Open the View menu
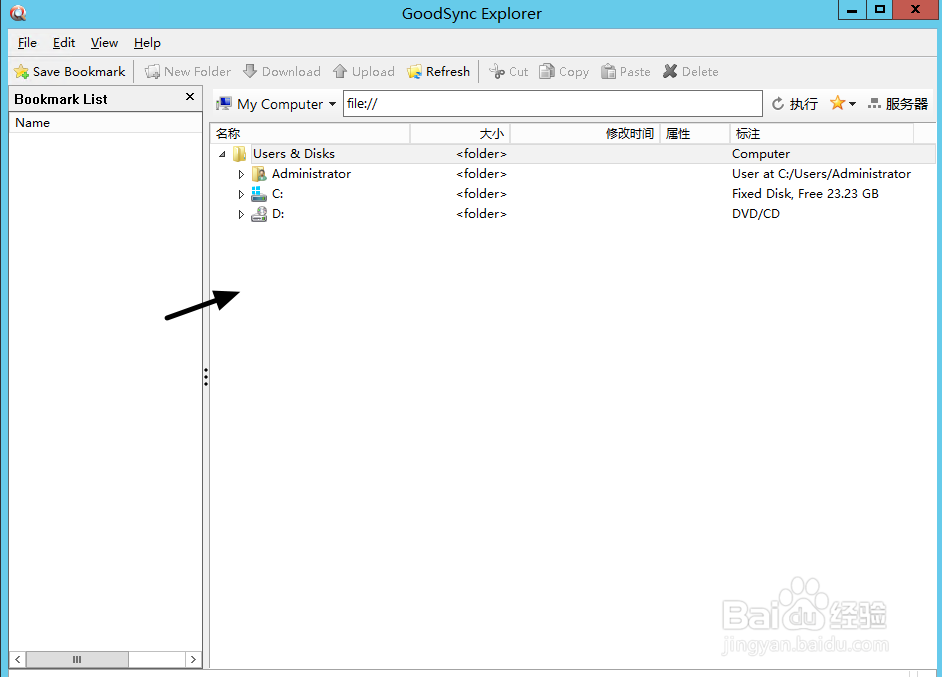This screenshot has height=677, width=942. click(x=104, y=43)
